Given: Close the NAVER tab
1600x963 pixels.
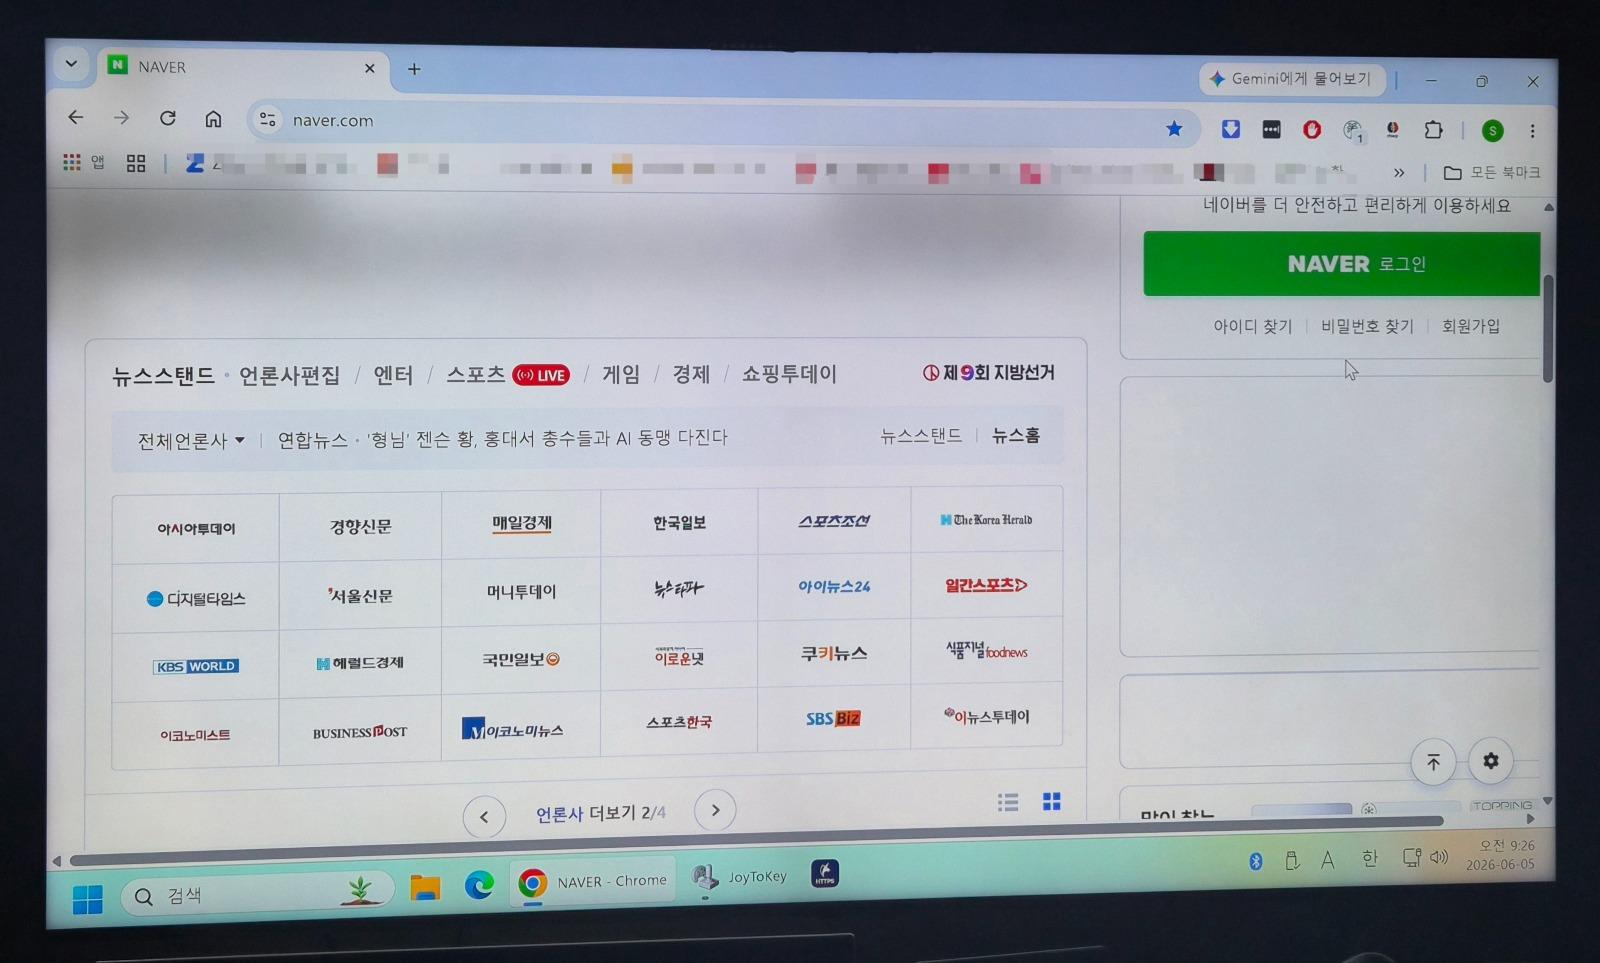Looking at the screenshot, I should [x=370, y=68].
